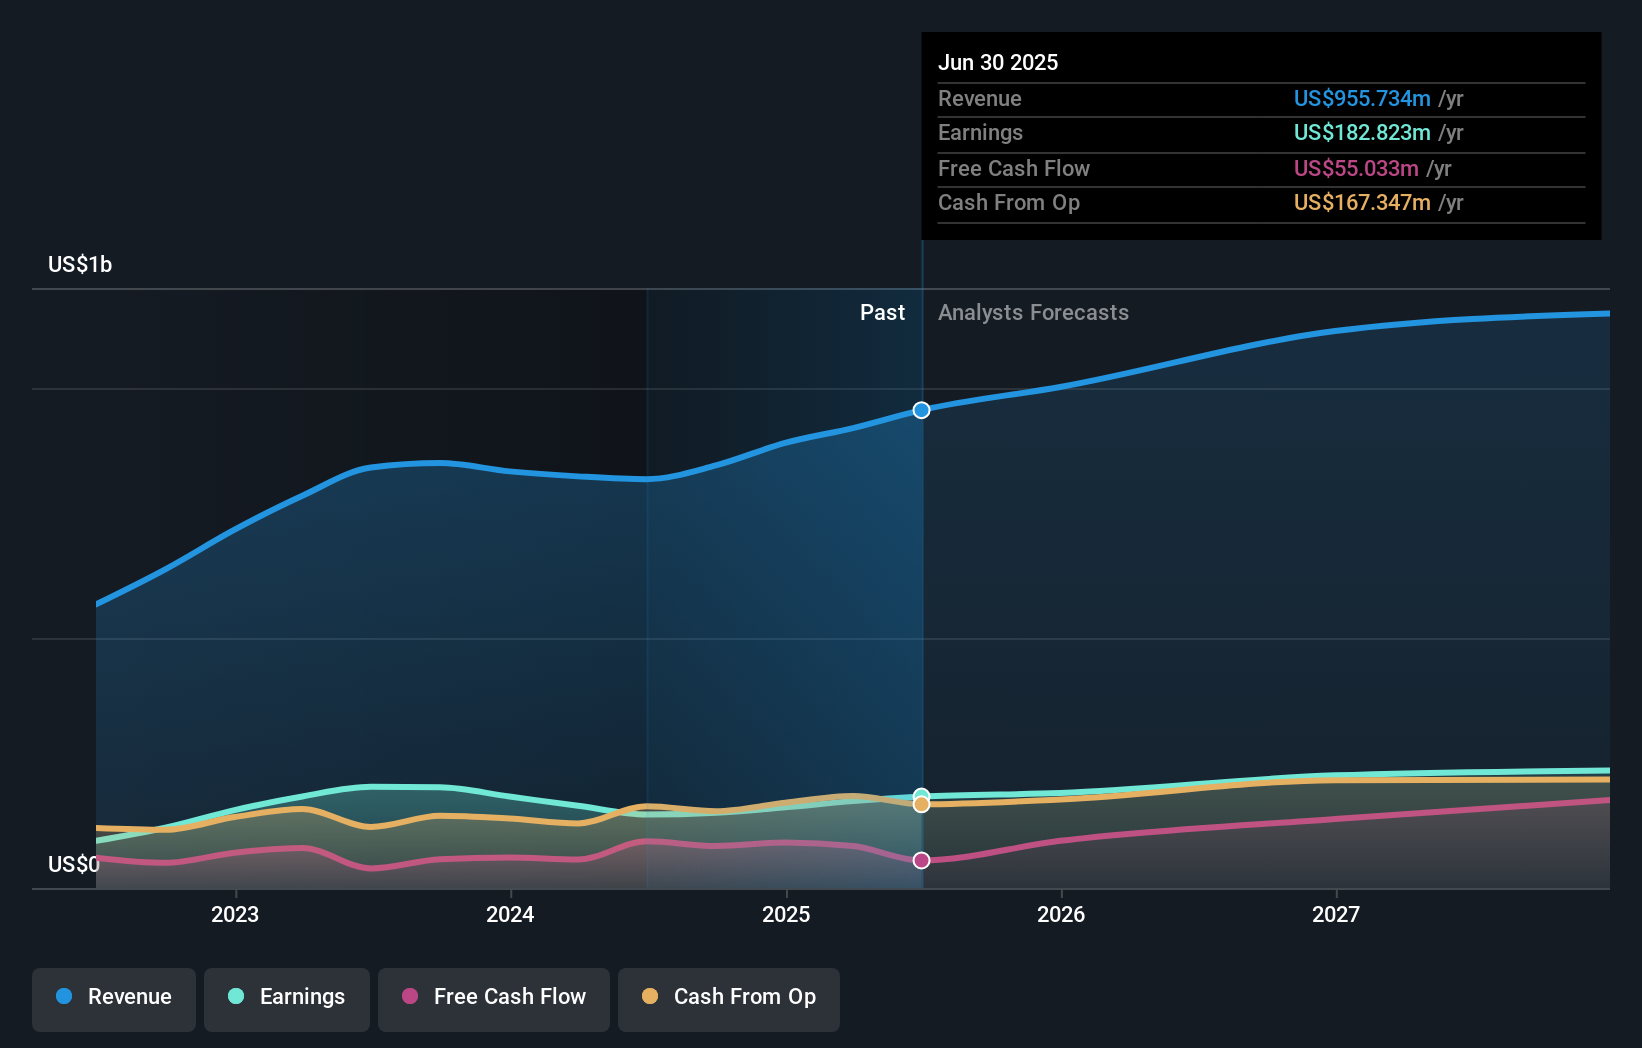Select the Cash From Op marker near divider
This screenshot has width=1642, height=1048.
coord(921,805)
